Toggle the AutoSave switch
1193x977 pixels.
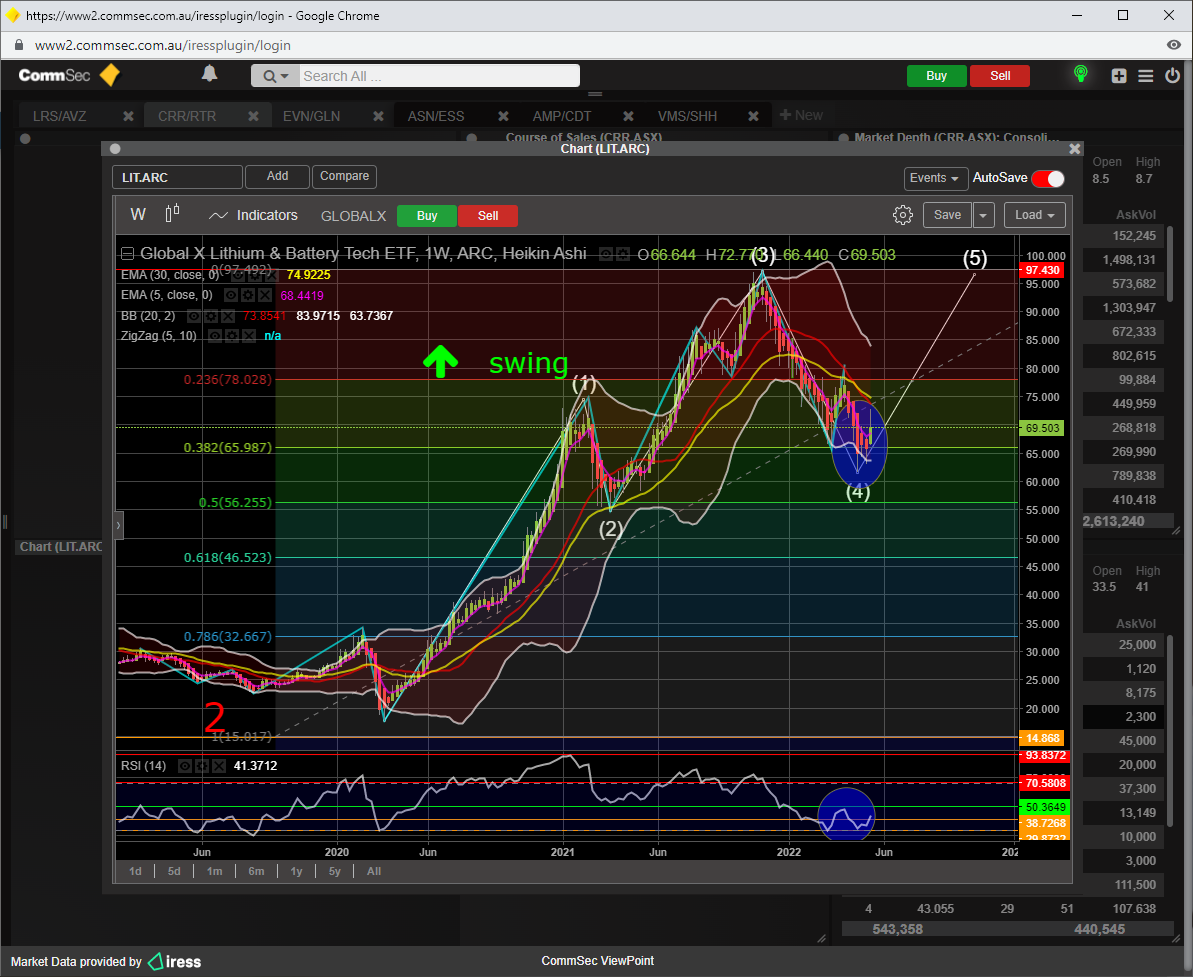[x=1048, y=178]
